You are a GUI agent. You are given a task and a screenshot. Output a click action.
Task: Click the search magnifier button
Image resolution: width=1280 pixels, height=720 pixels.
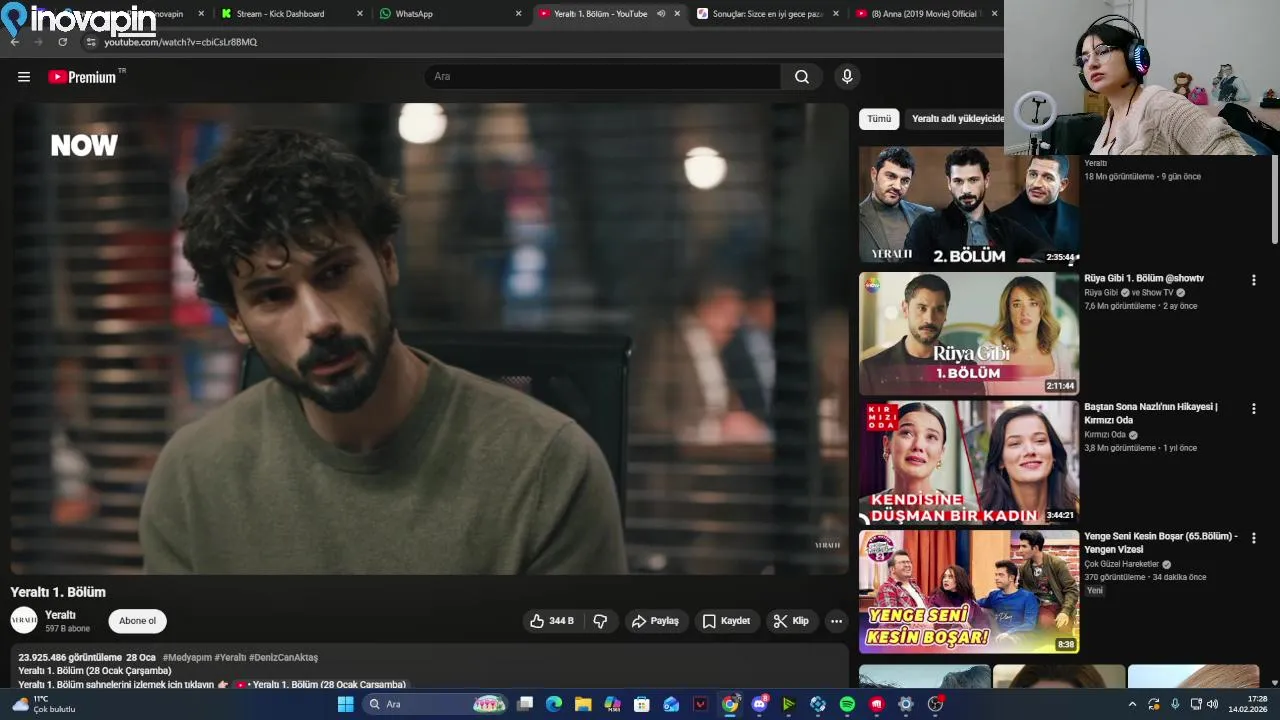(x=802, y=77)
